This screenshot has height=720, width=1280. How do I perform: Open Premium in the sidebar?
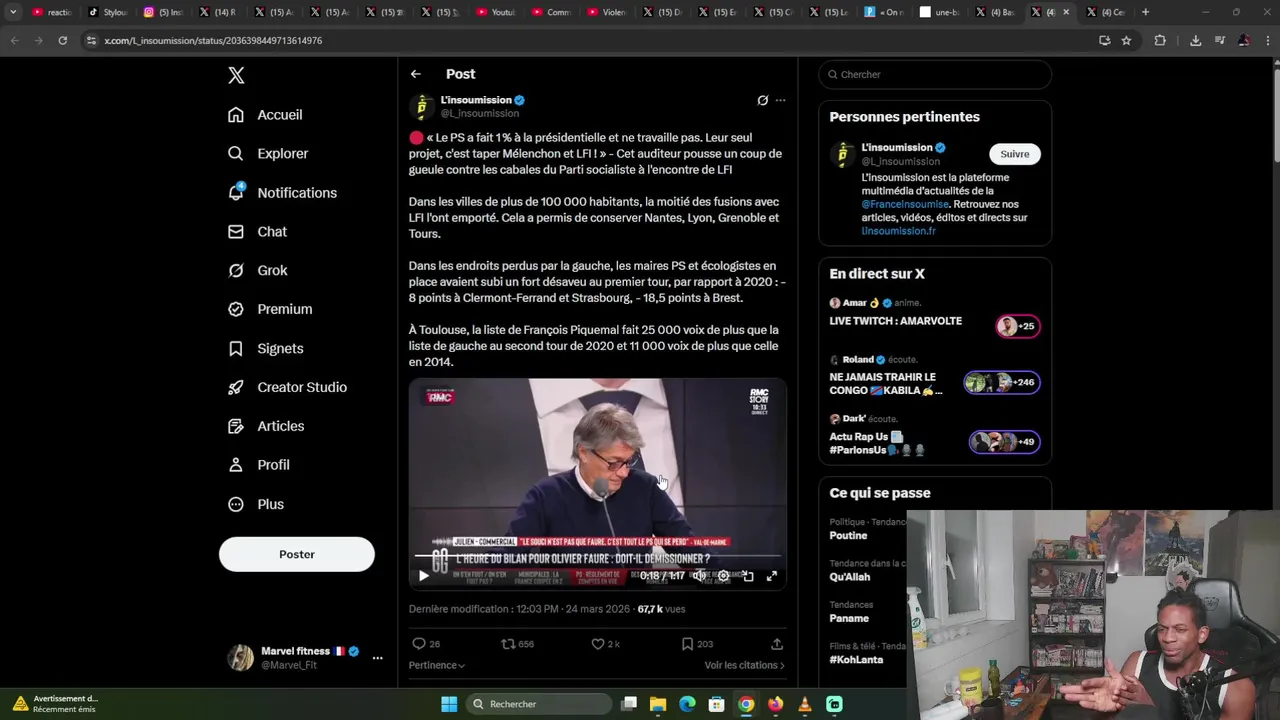270,310
